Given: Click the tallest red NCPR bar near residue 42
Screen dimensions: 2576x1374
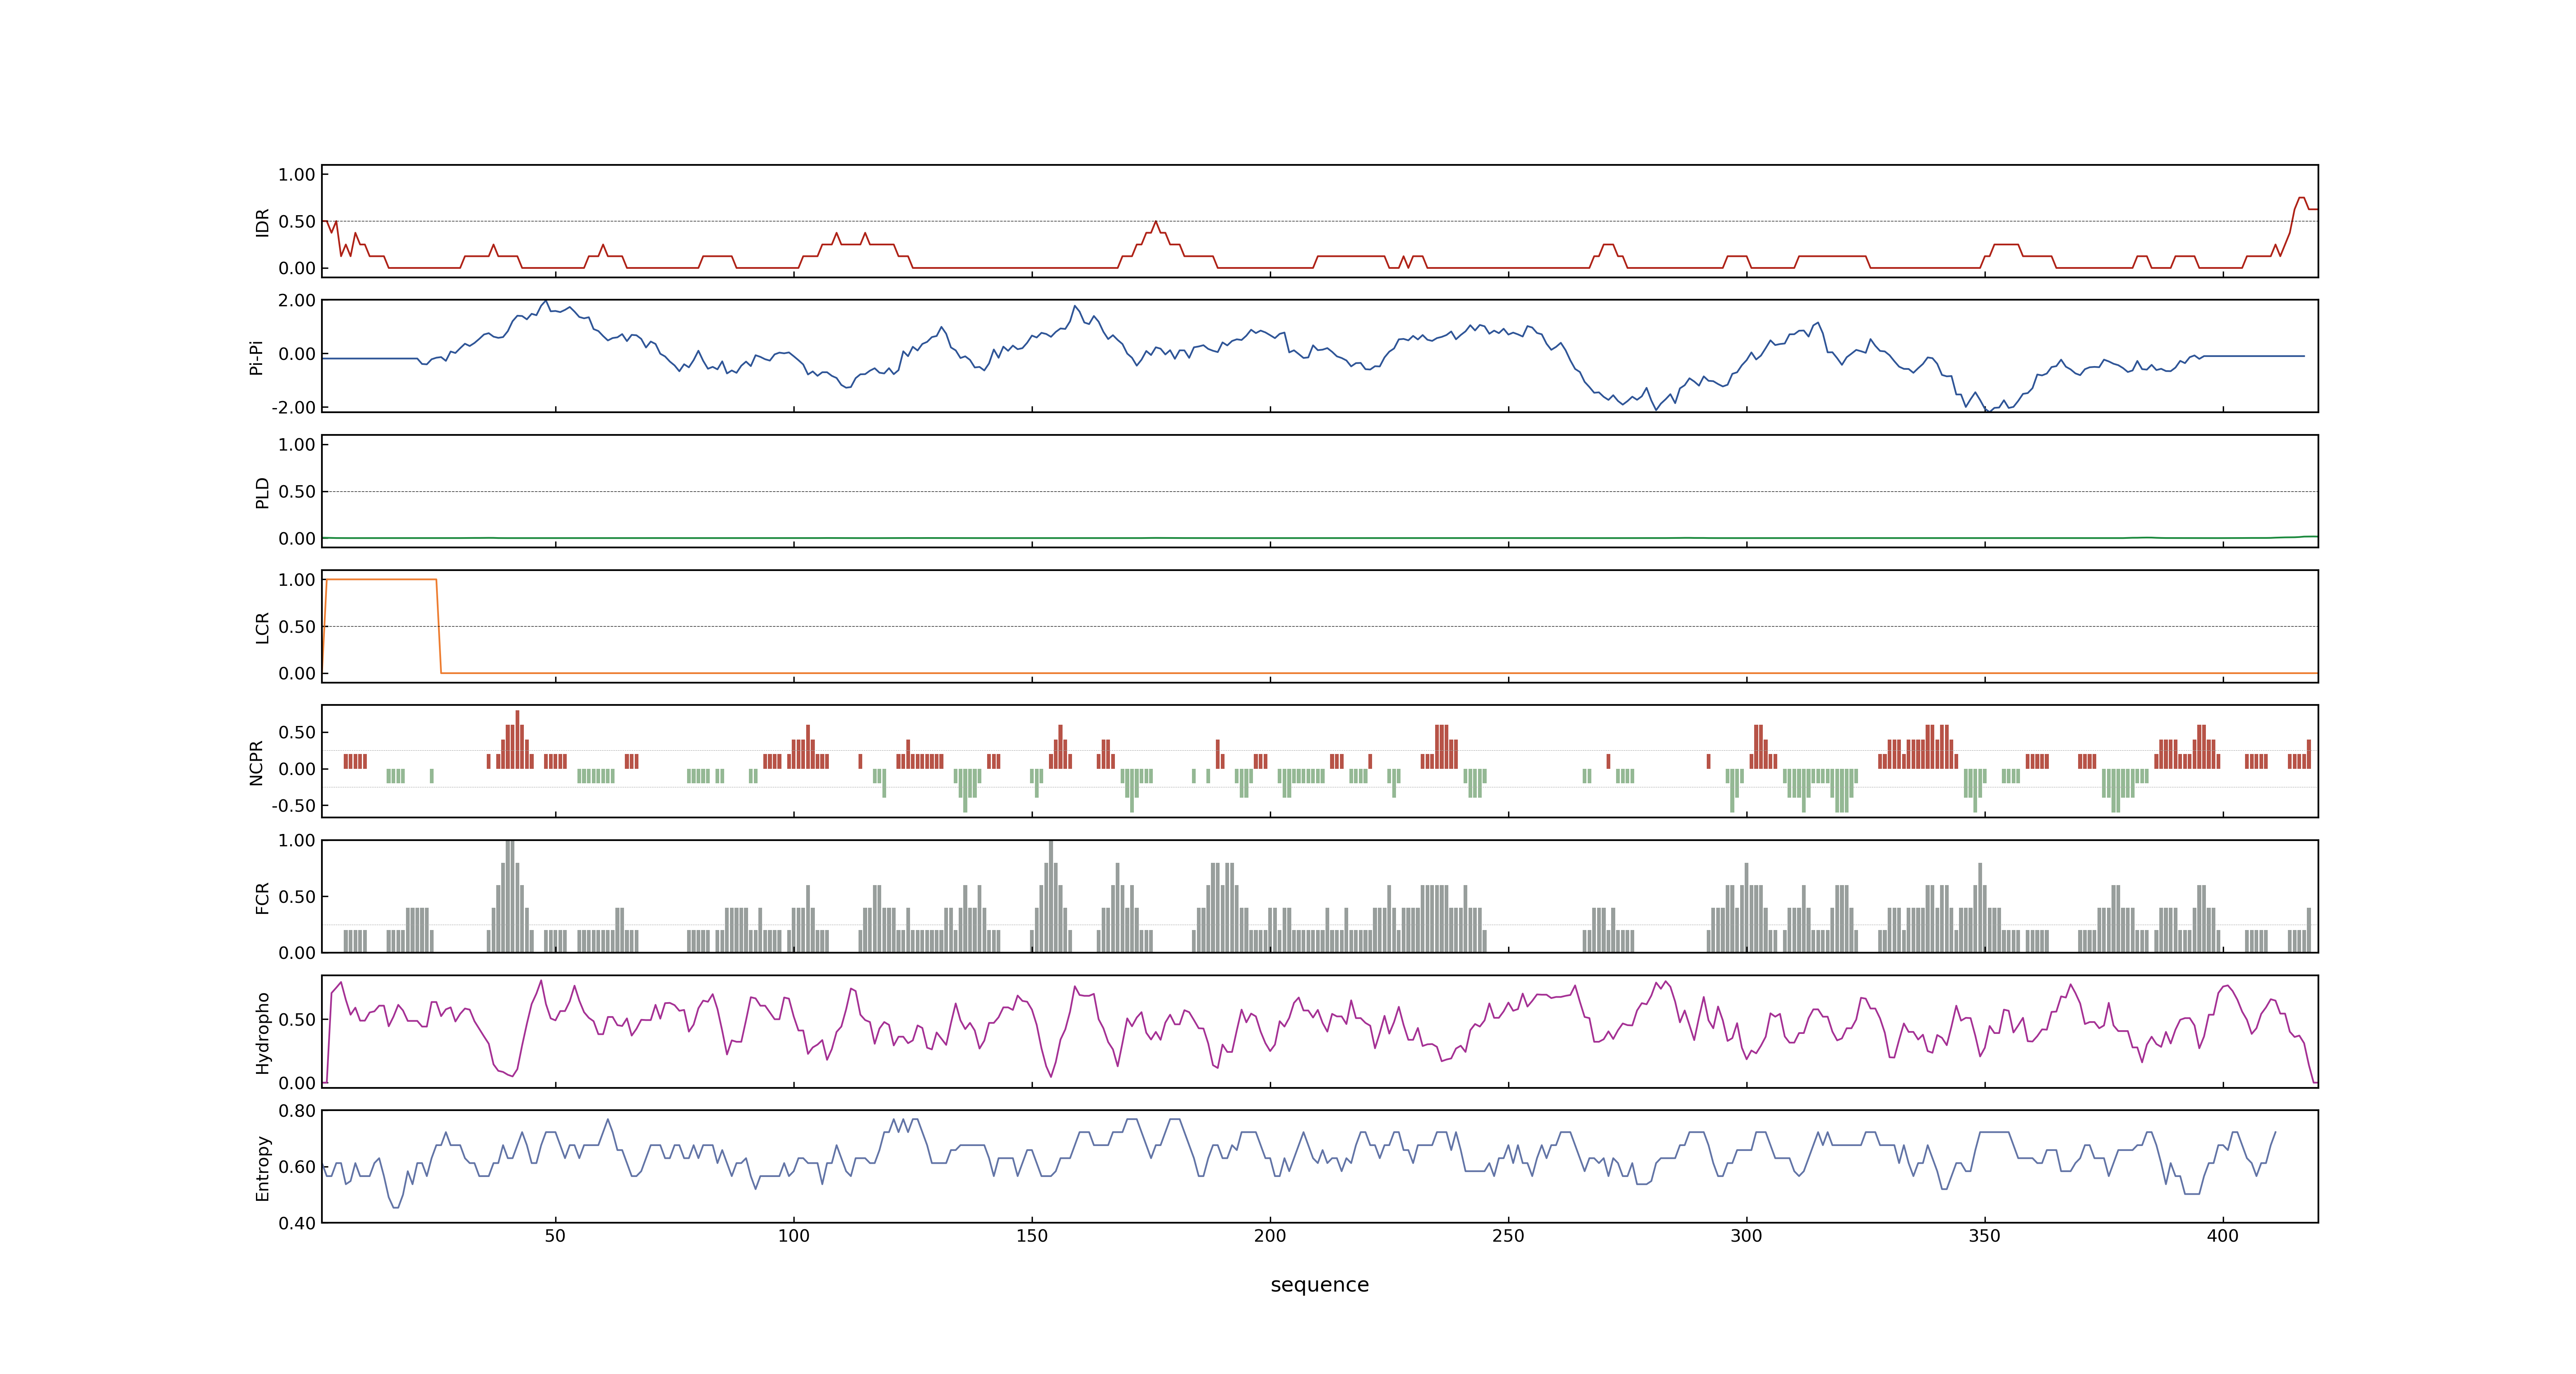Looking at the screenshot, I should tap(517, 739).
